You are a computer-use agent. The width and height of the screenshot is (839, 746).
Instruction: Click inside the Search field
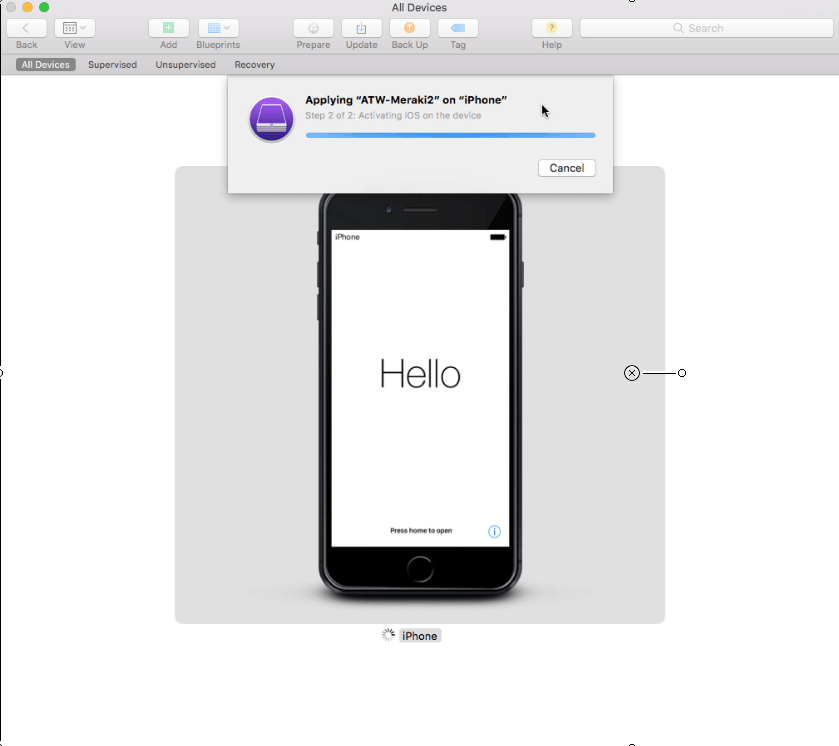(705, 27)
